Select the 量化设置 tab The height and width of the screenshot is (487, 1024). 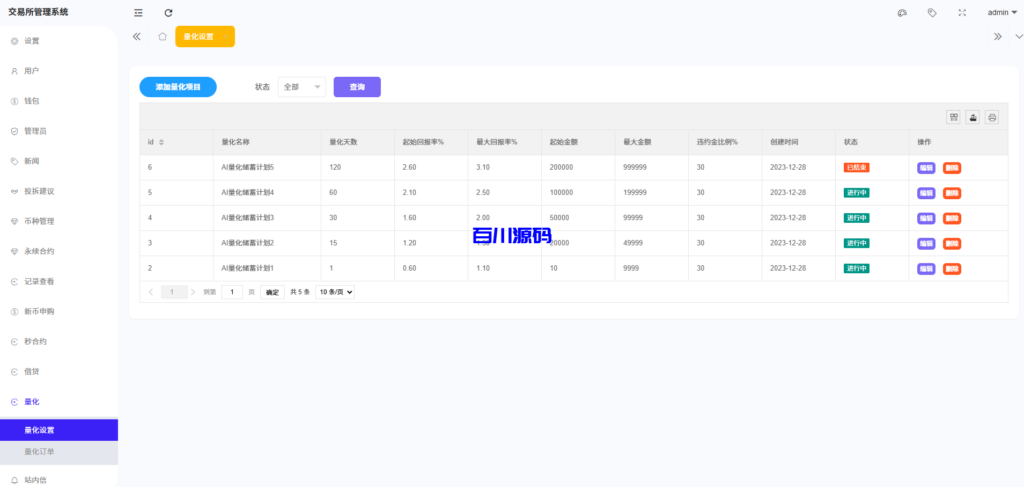(204, 37)
